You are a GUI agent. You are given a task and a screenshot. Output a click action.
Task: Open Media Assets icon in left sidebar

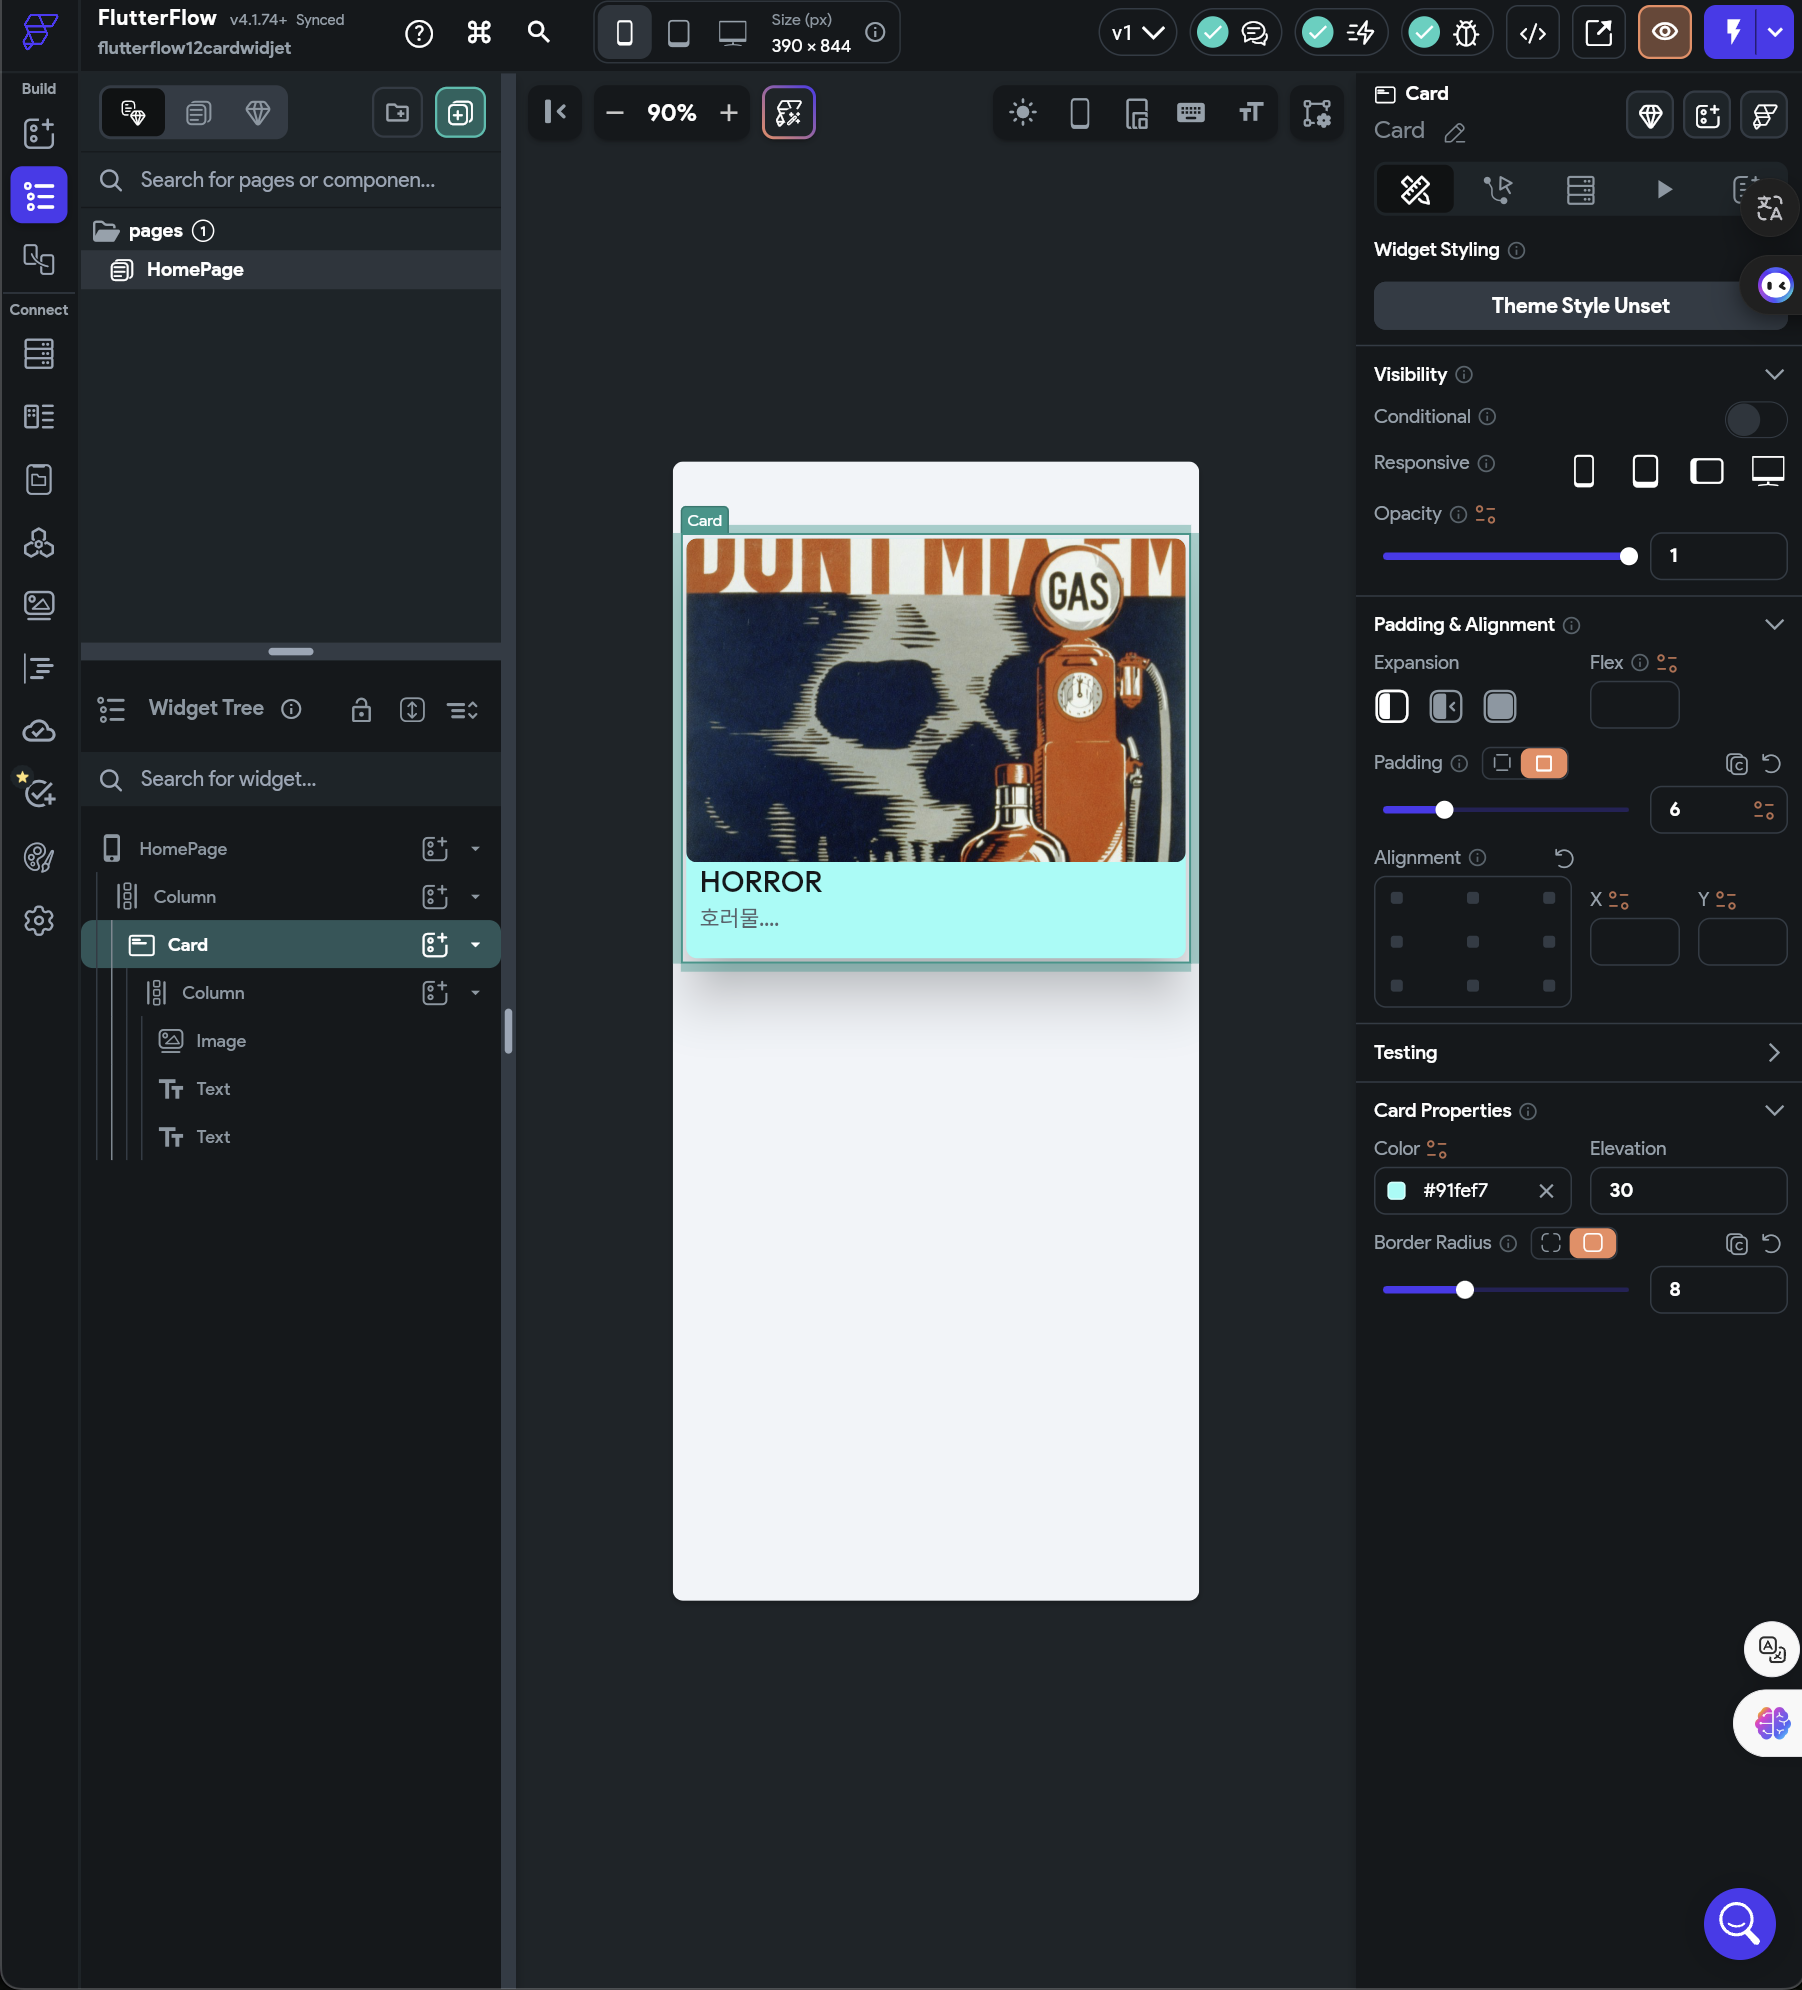pos(39,605)
